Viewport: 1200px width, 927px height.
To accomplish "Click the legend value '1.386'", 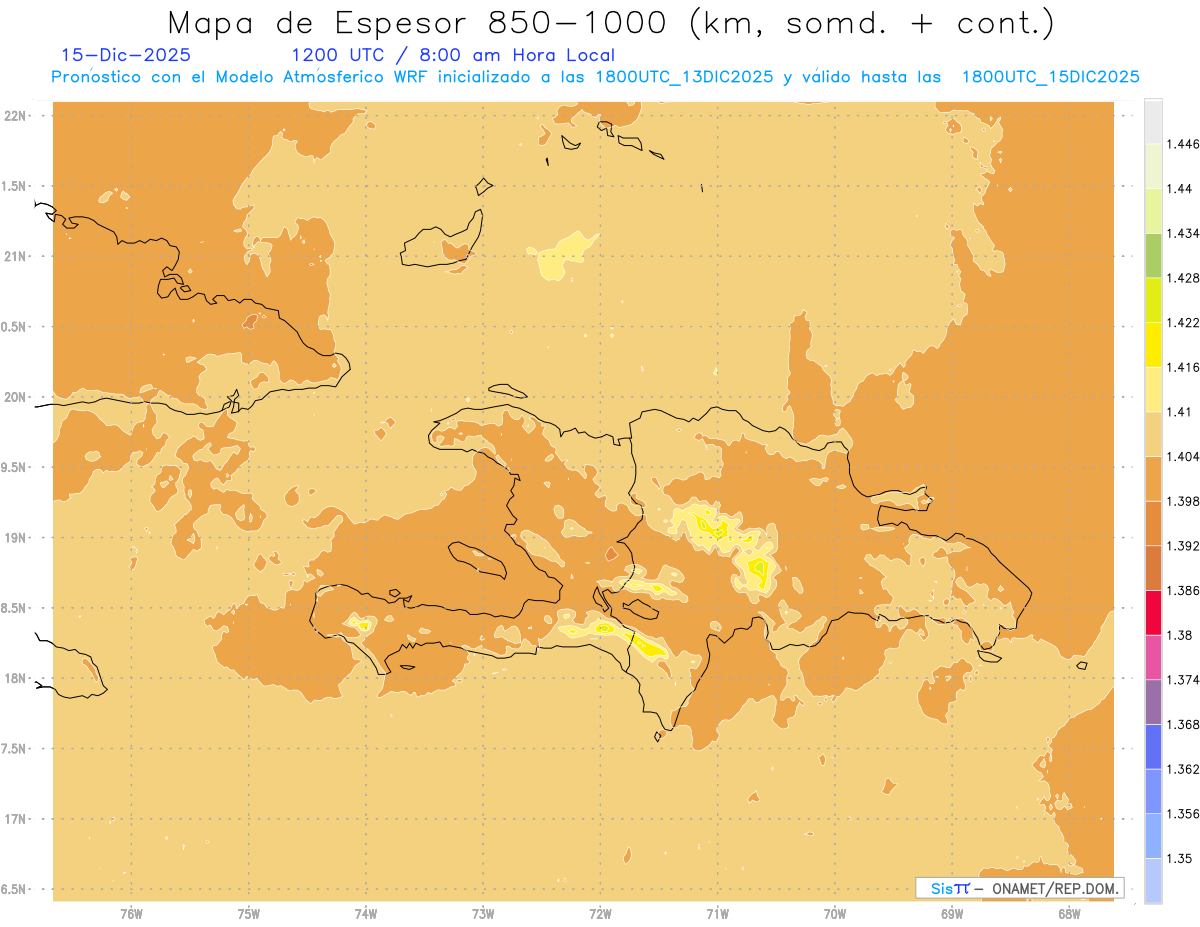I will coord(1182,590).
